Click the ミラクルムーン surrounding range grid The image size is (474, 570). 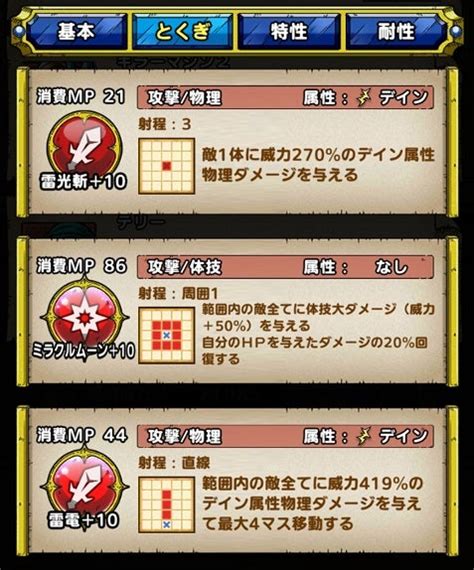pos(166,336)
